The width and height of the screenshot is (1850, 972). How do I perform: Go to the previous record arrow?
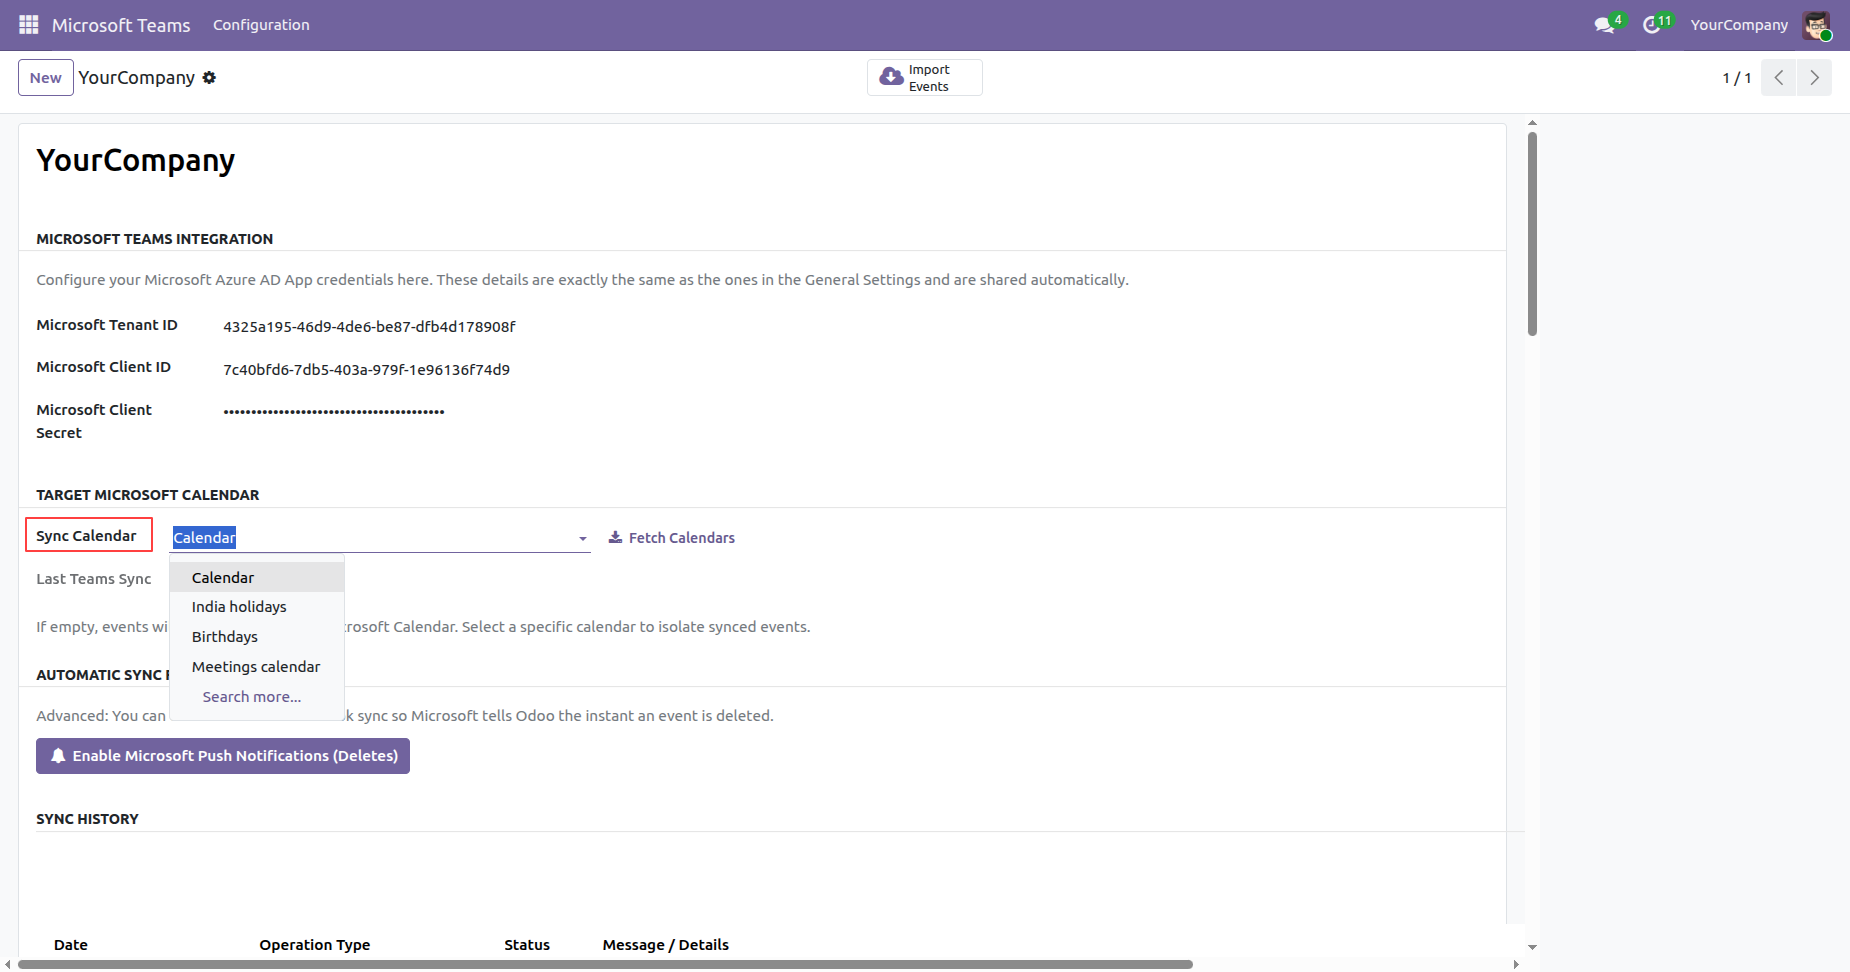click(x=1779, y=78)
